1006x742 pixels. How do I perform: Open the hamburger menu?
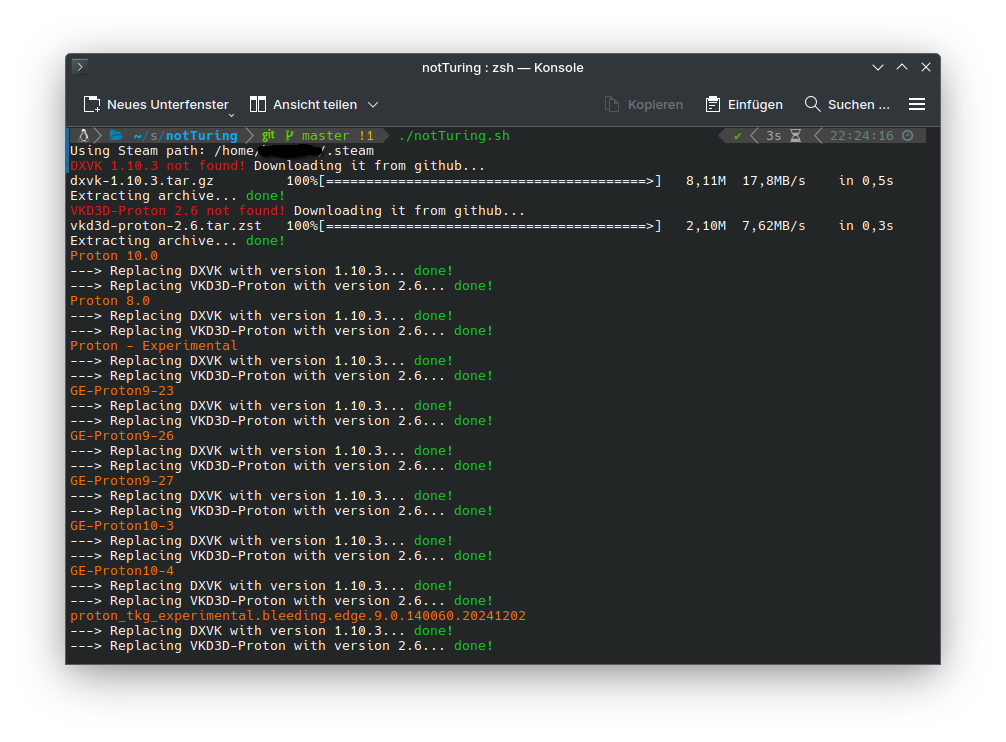(x=917, y=105)
